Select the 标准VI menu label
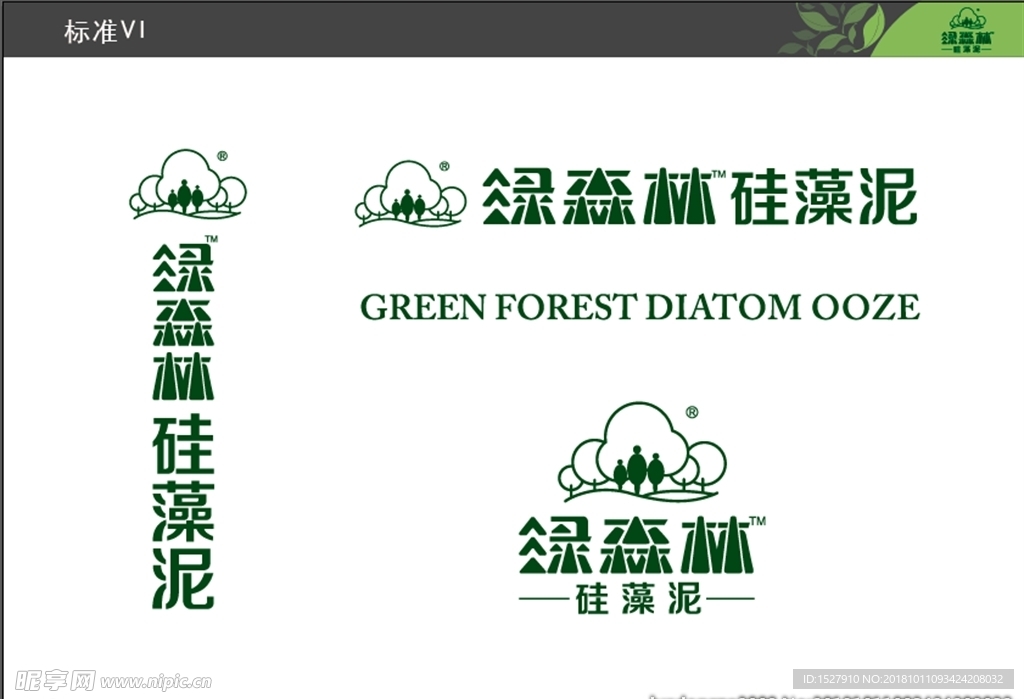 click(x=105, y=31)
